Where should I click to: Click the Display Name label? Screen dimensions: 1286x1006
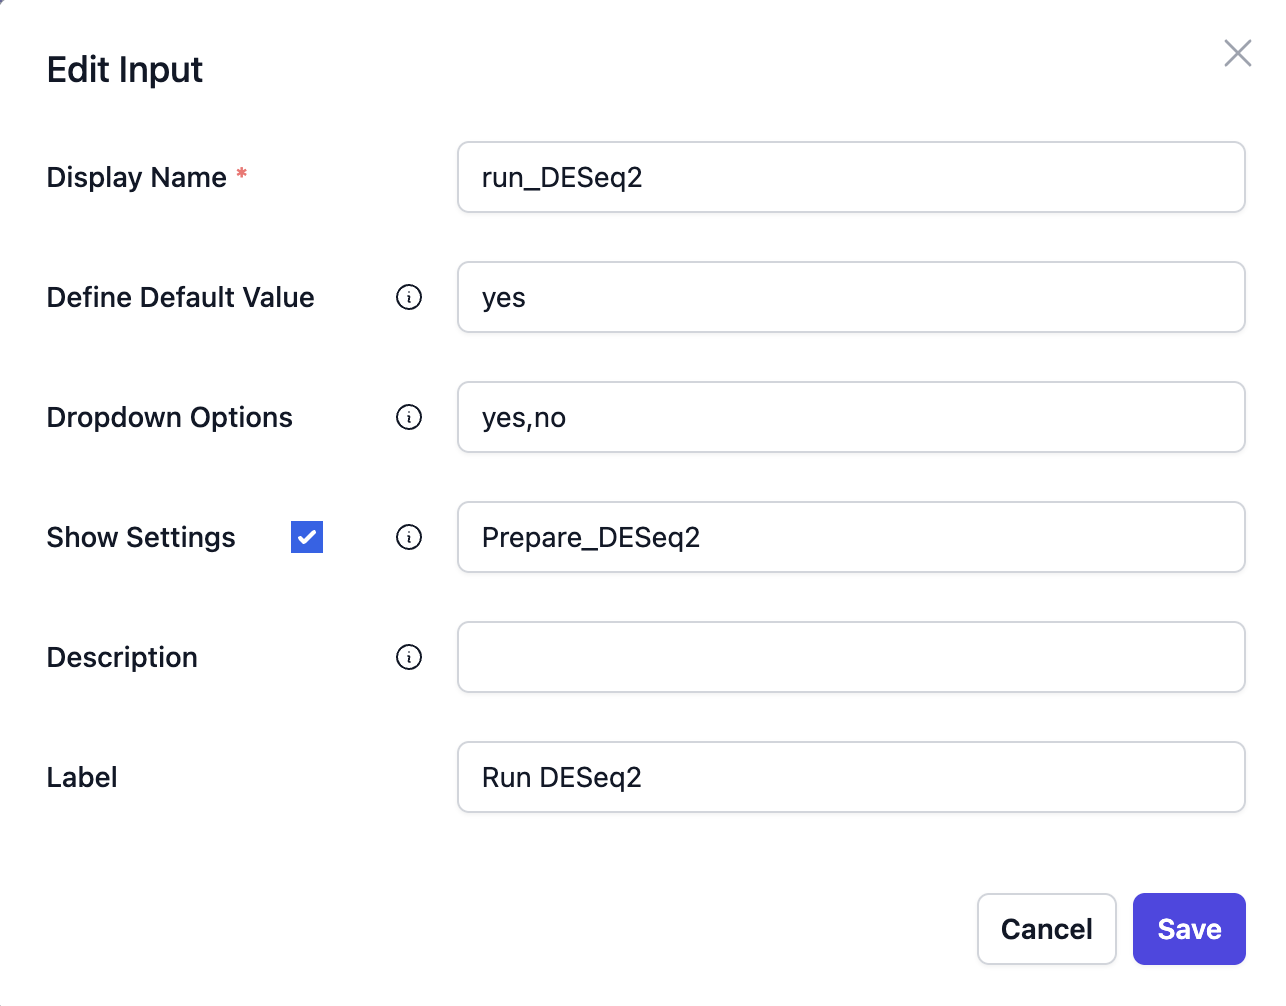coord(137,177)
